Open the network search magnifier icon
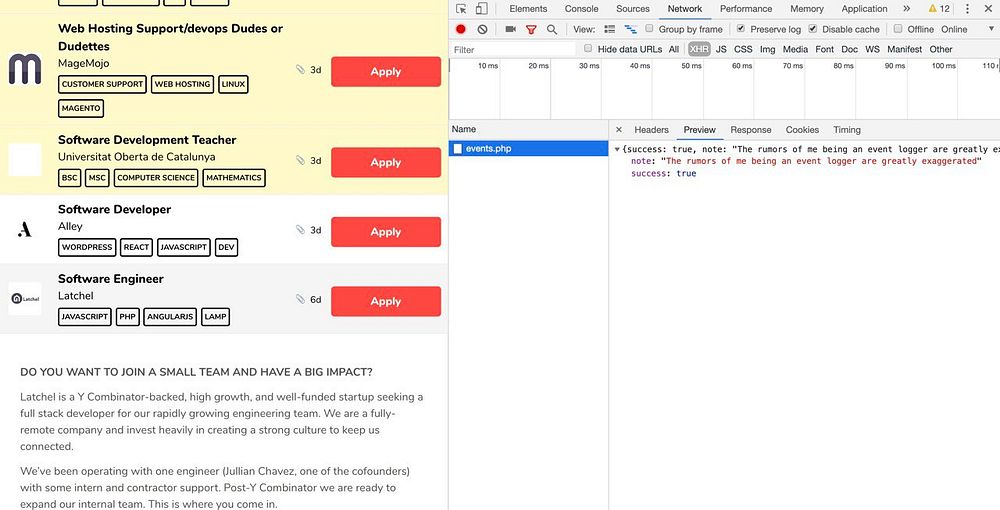The width and height of the screenshot is (1000, 510). tap(552, 29)
